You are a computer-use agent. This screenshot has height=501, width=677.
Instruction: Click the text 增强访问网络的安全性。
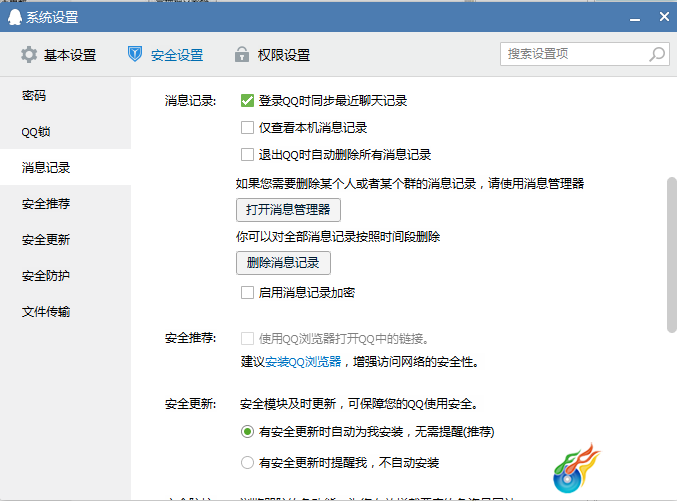pyautogui.click(x=416, y=361)
